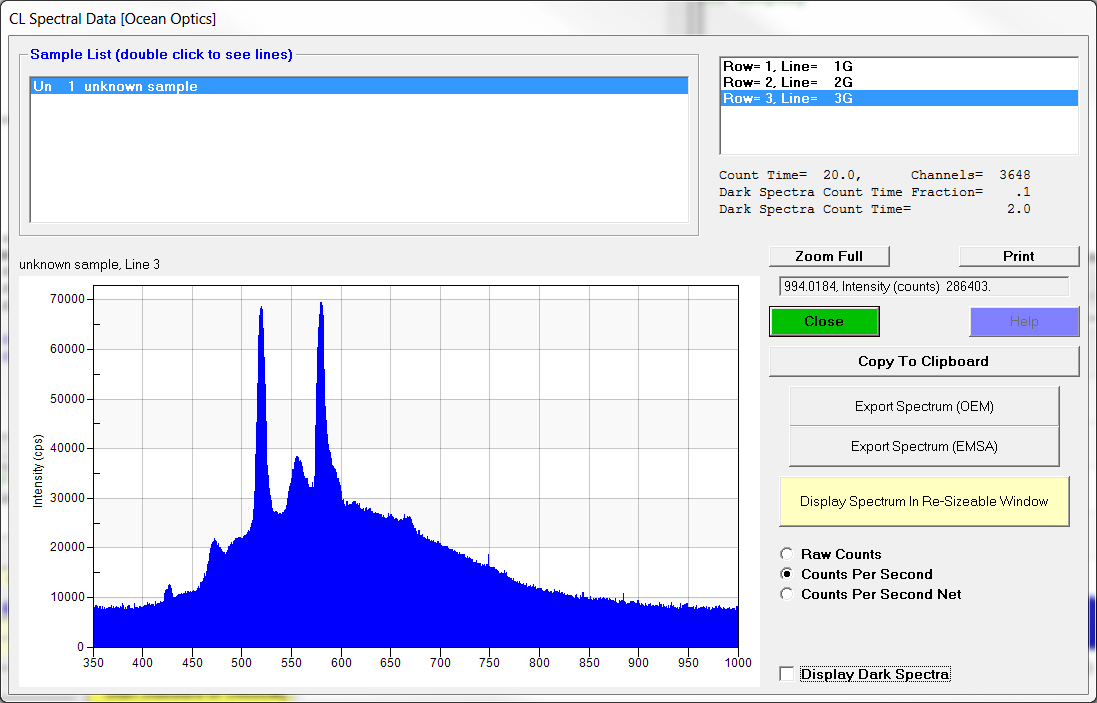Select 'Un 1 unknown sample' in Sample List
Image resolution: width=1097 pixels, height=703 pixels.
358,87
